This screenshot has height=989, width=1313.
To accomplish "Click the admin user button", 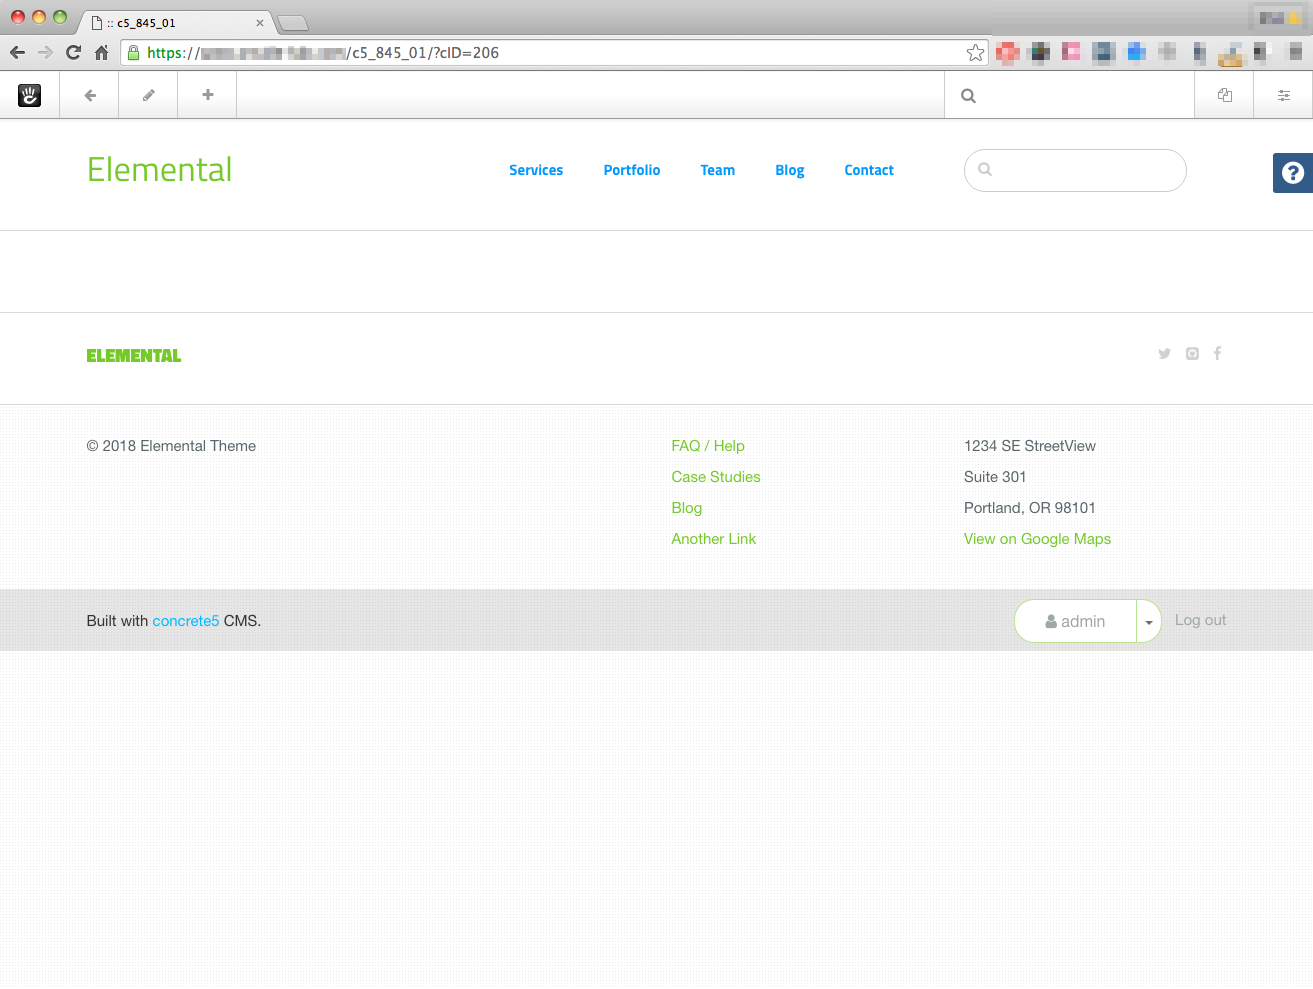I will tap(1075, 621).
